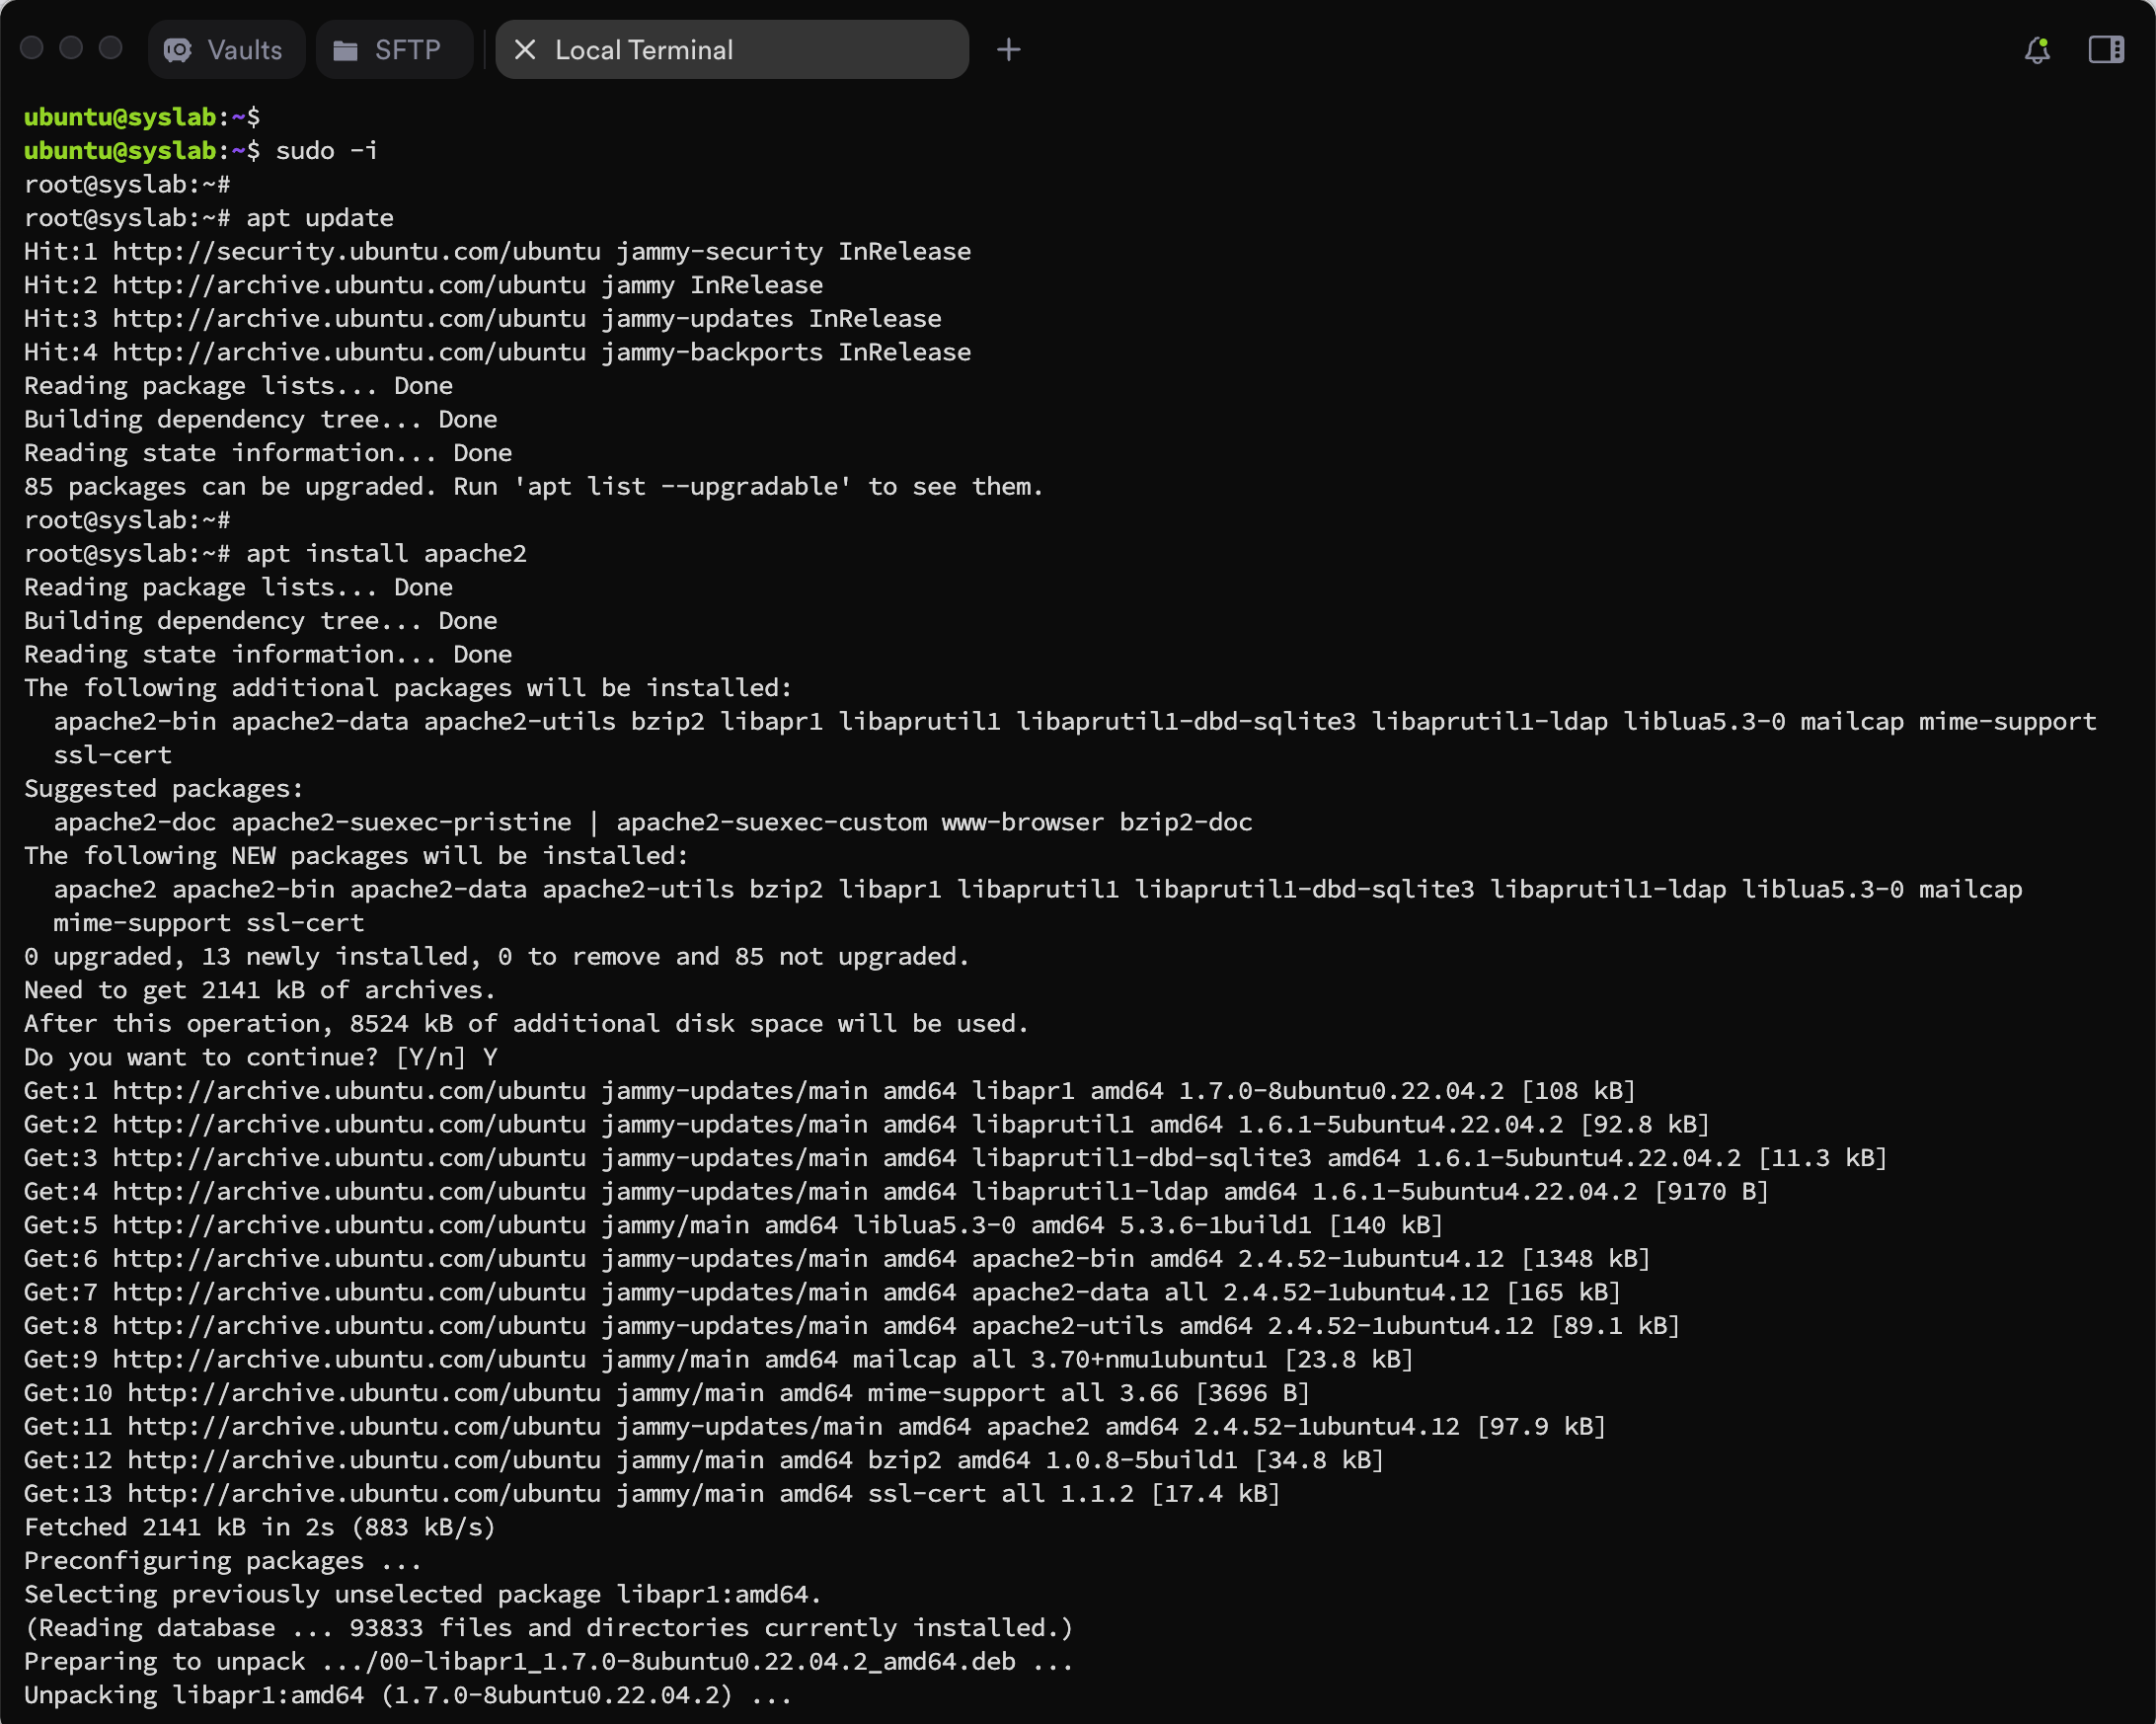The image size is (2156, 1724).
Task: Add a new tab with plus icon
Action: point(1009,50)
